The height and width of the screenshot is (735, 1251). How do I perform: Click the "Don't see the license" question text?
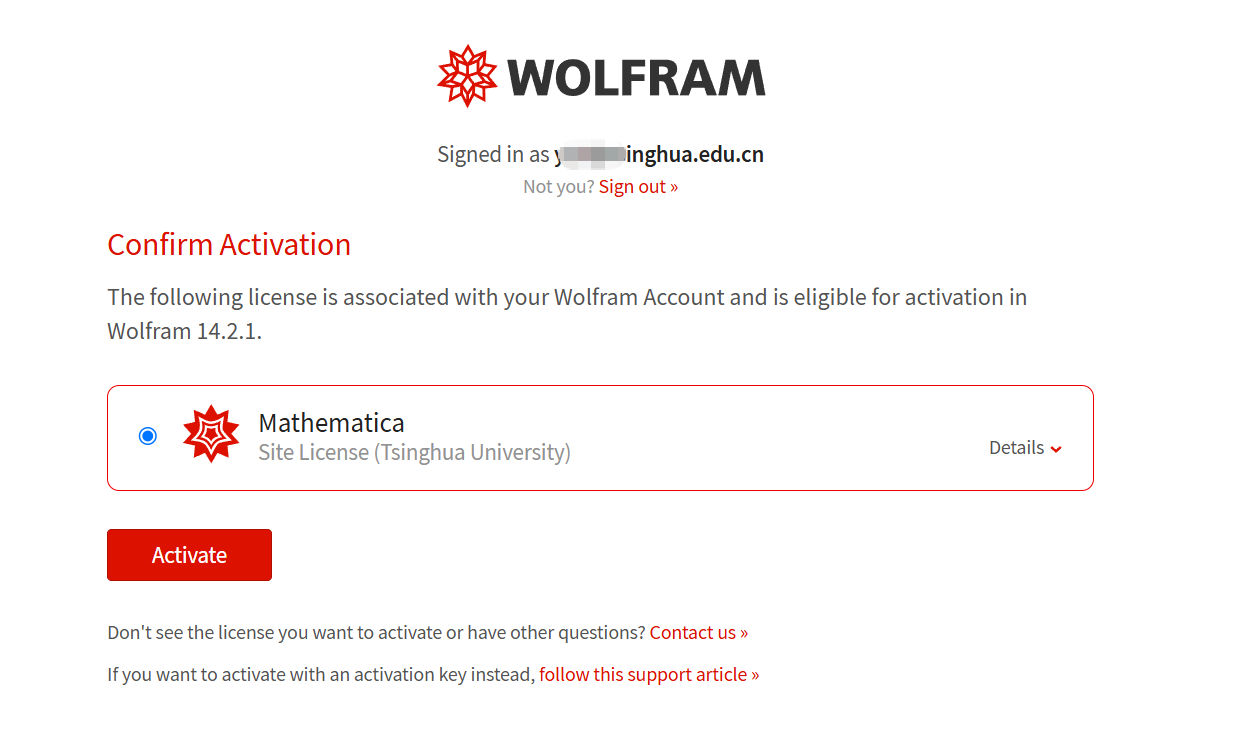376,633
